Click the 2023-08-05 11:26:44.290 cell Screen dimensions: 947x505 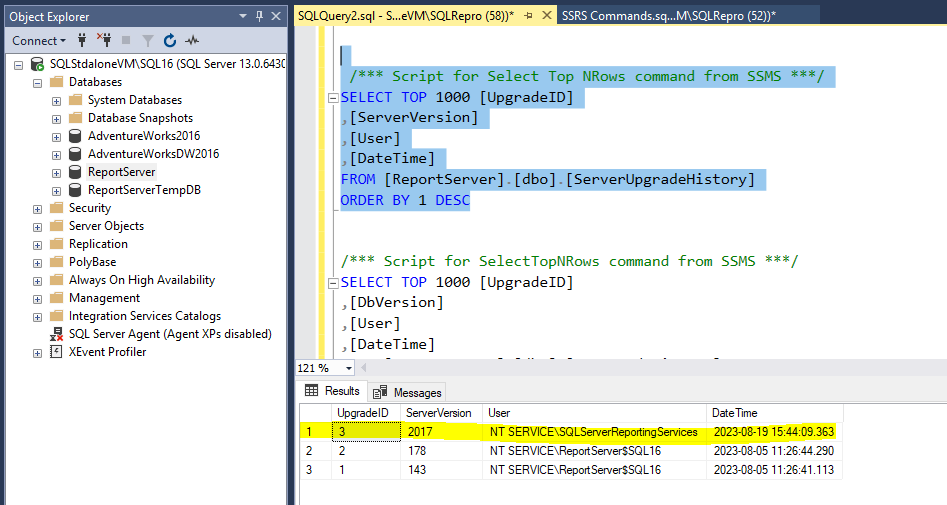tap(774, 451)
